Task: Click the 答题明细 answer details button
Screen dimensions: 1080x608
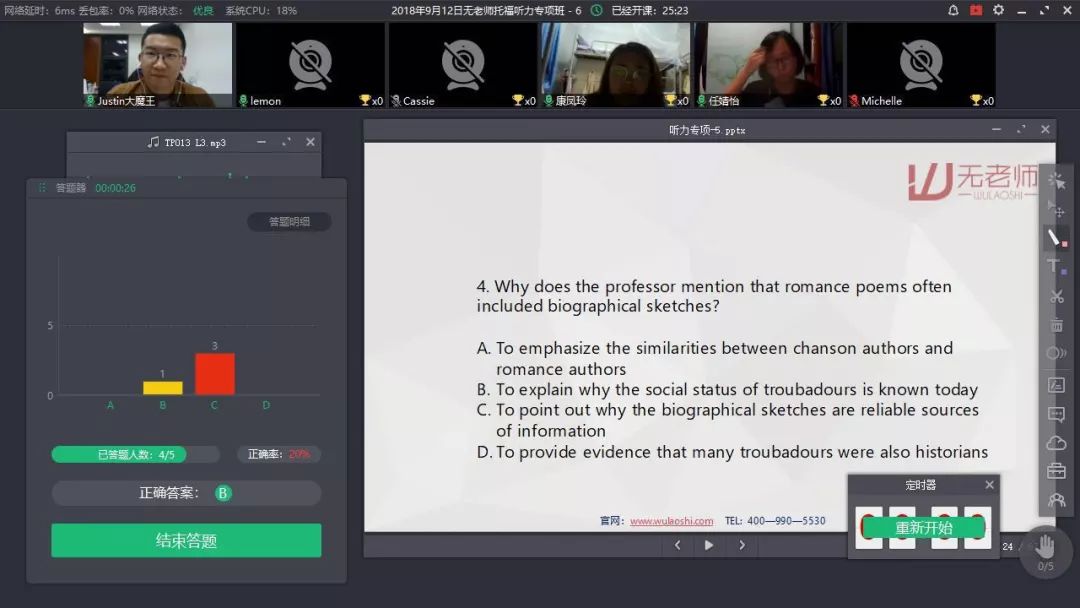Action: (x=289, y=222)
